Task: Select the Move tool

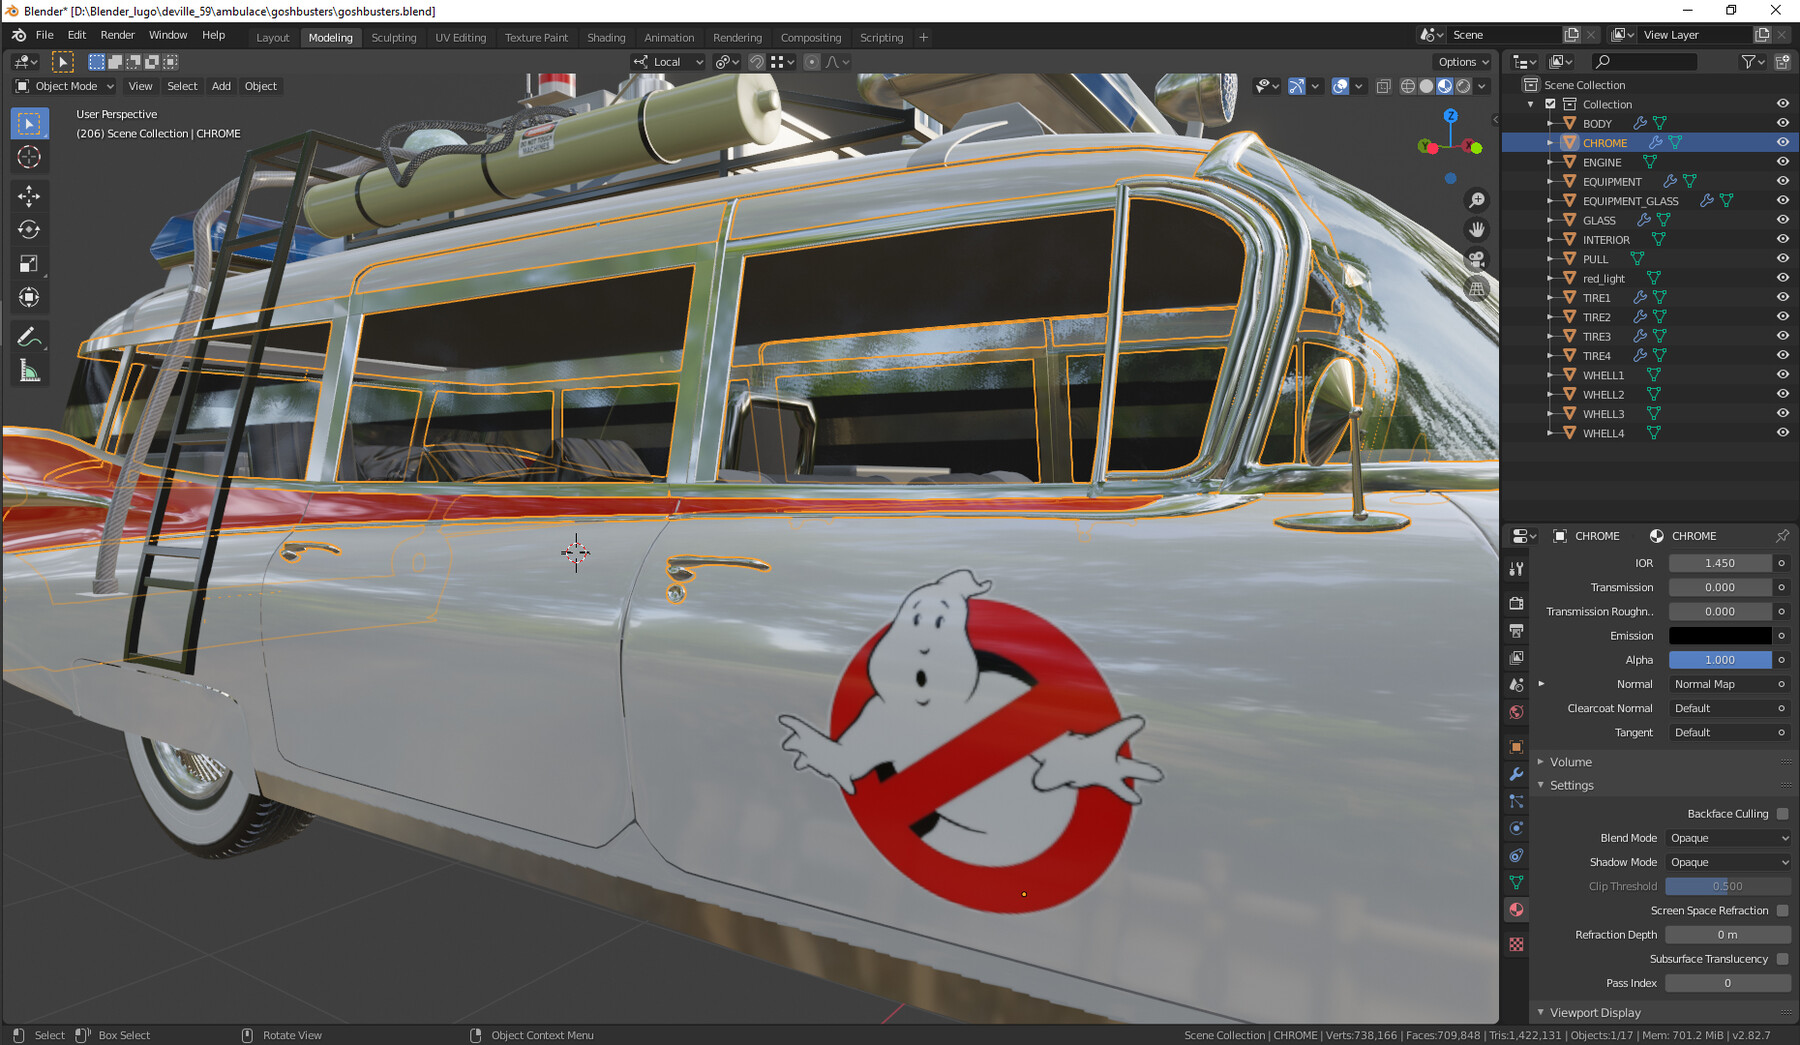Action: 29,196
